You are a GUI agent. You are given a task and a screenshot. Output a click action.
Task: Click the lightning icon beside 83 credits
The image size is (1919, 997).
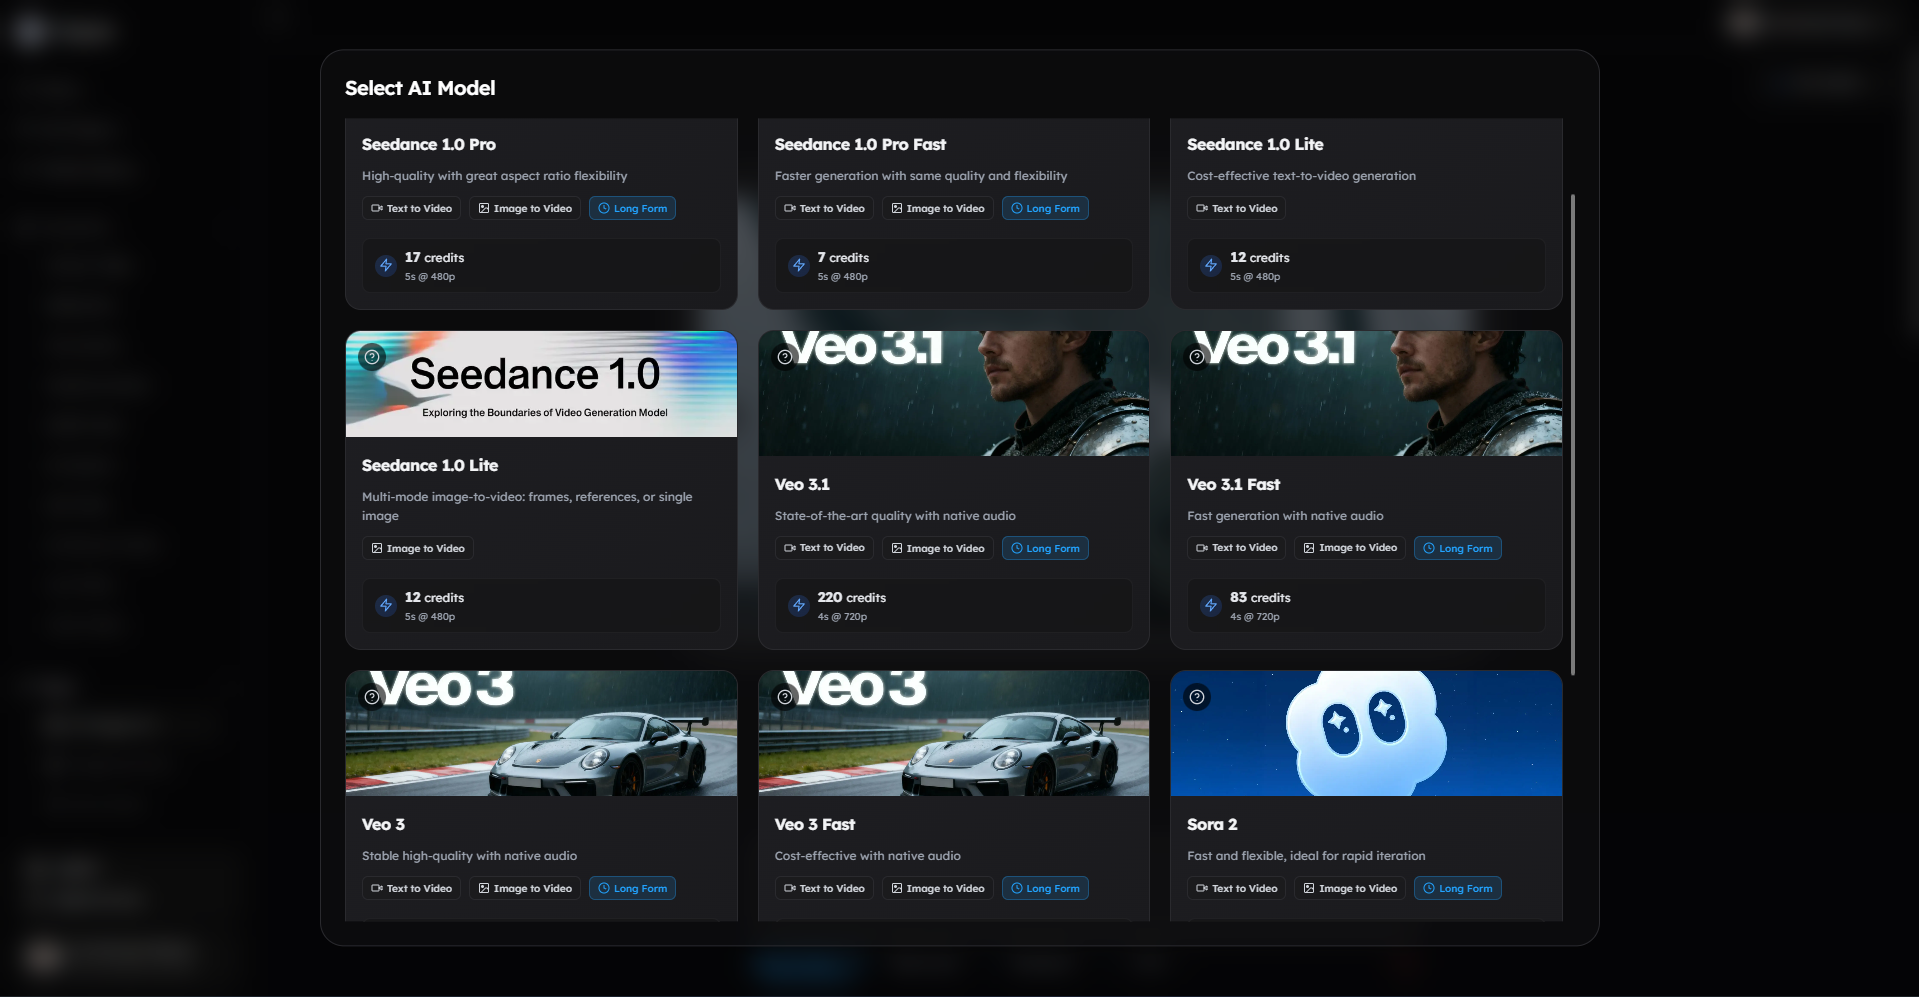click(x=1211, y=606)
